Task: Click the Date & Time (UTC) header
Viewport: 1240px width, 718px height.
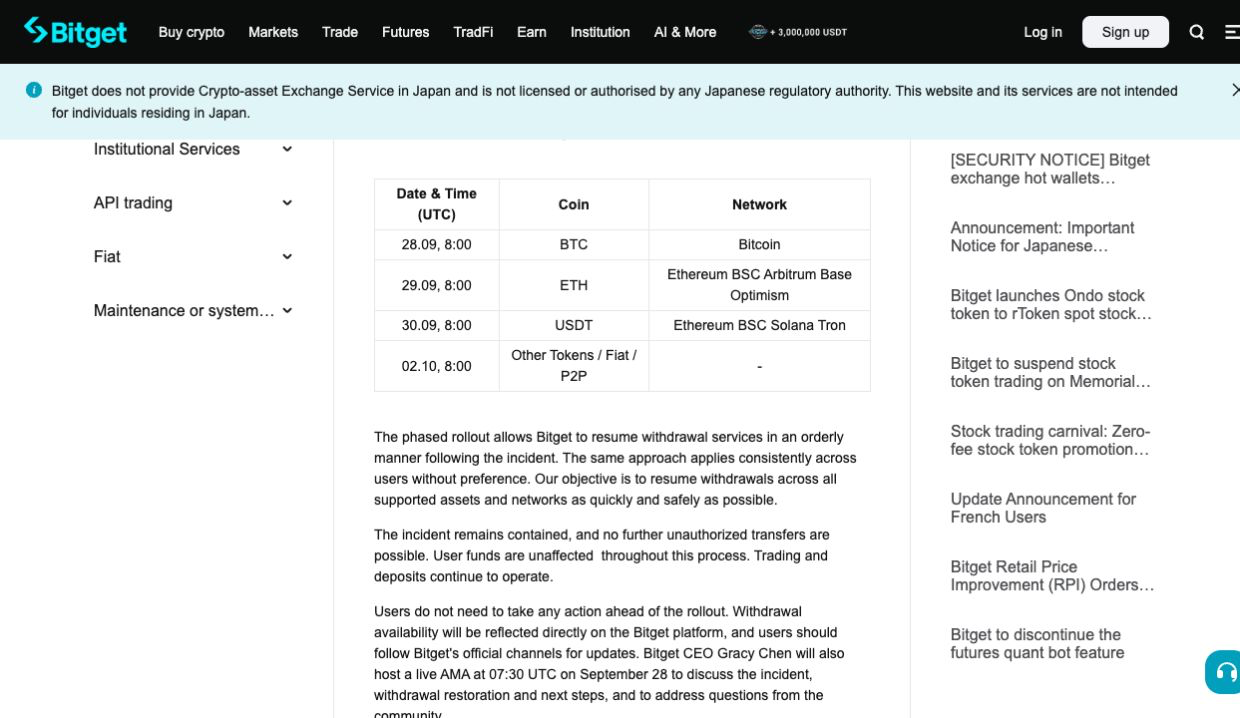Action: coord(437,204)
